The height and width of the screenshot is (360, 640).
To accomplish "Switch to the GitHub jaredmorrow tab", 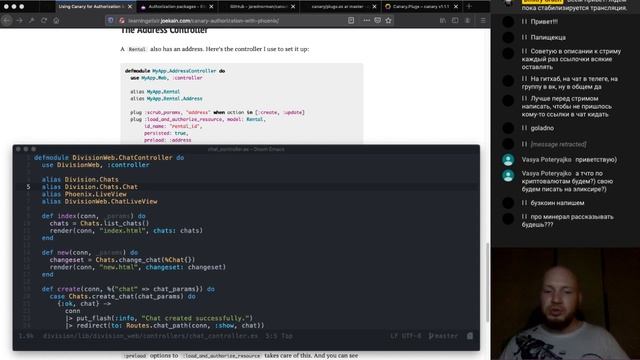I will click(x=258, y=7).
